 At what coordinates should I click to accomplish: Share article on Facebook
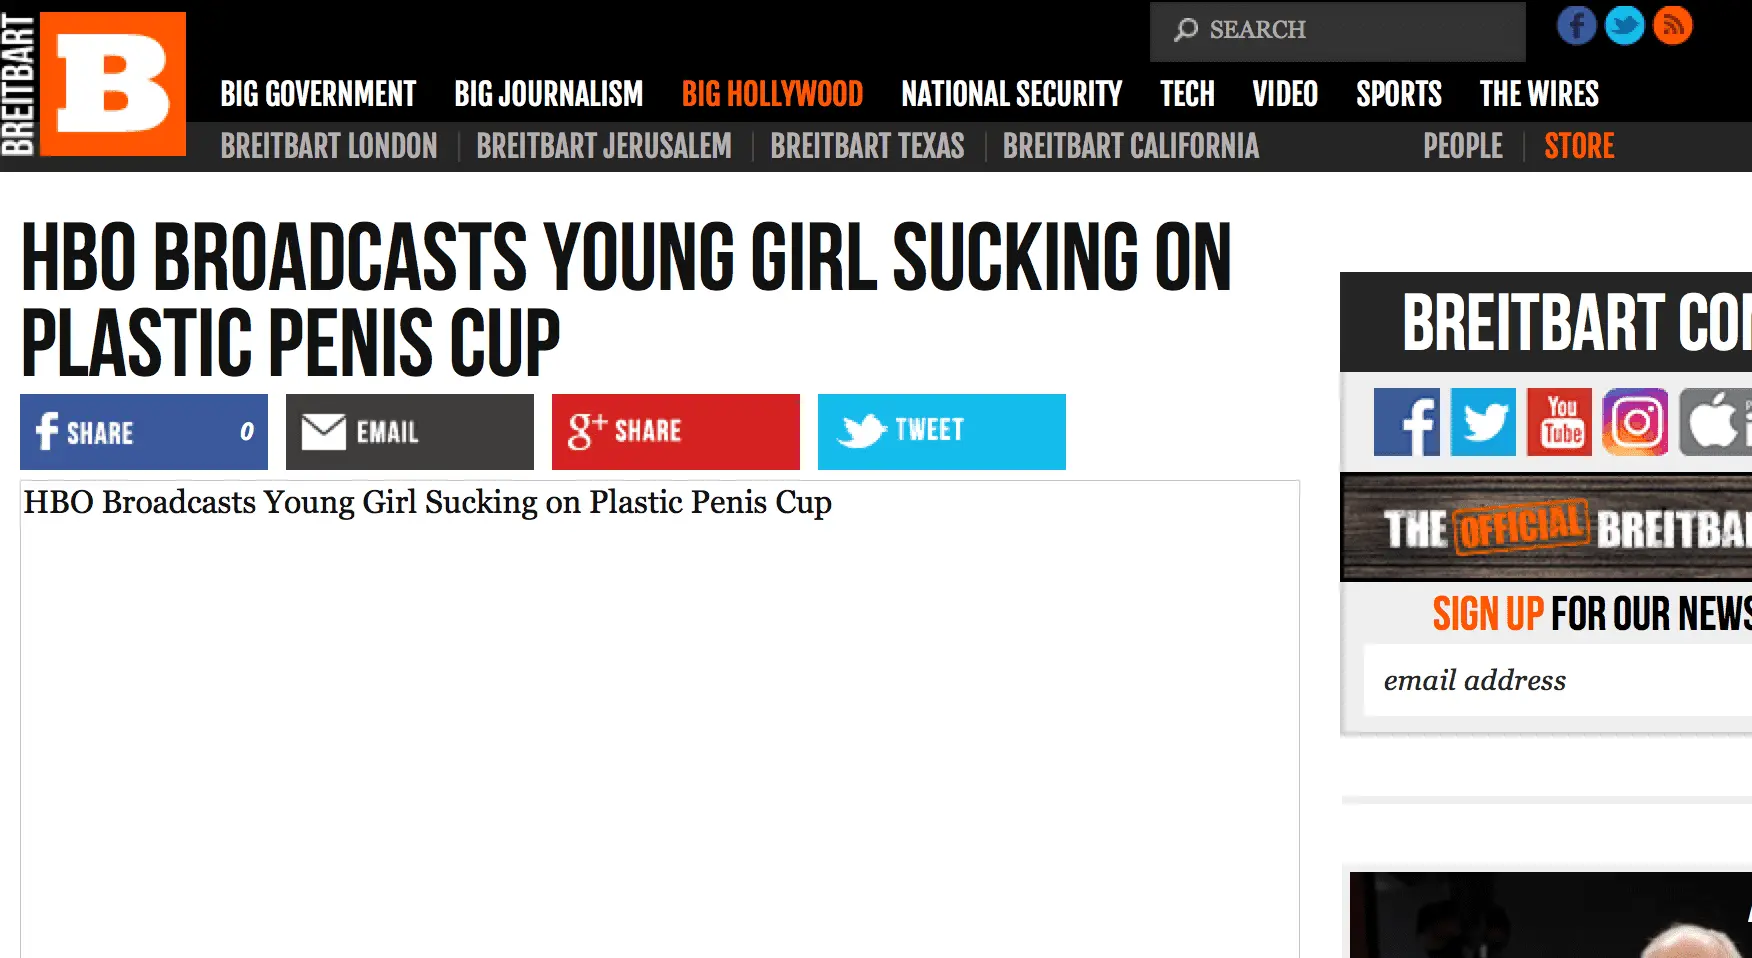(x=144, y=432)
